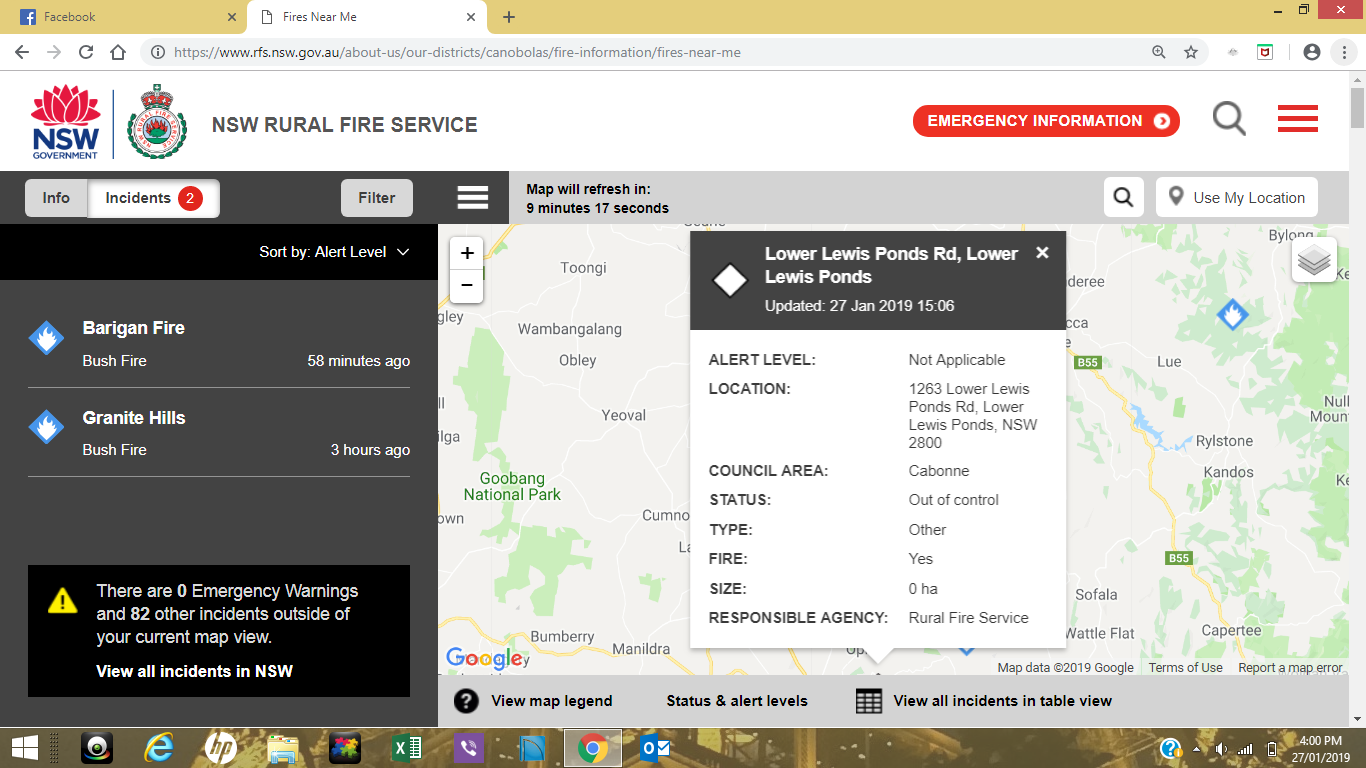Click the taskbar volume speaker icon
The image size is (1366, 768).
click(1221, 749)
